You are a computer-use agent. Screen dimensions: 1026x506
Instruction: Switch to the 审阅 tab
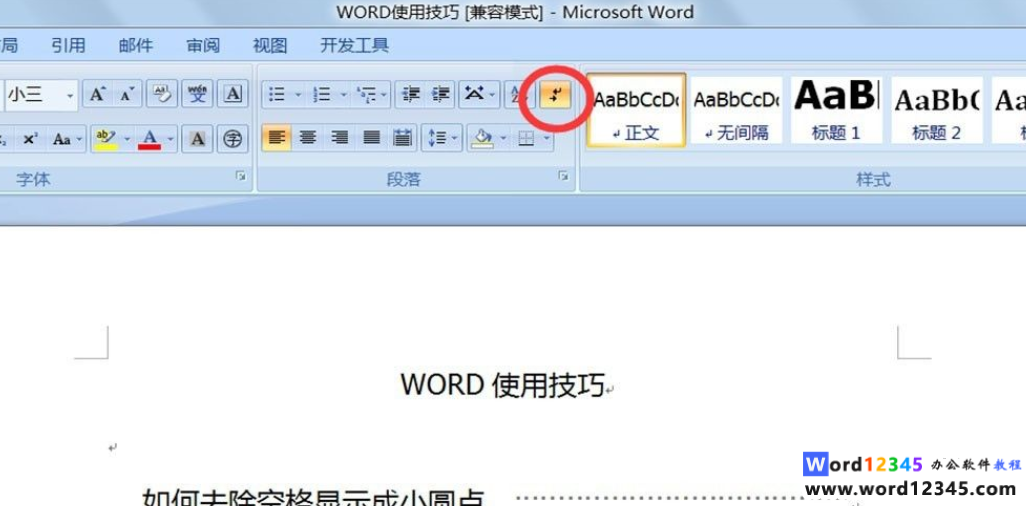pyautogui.click(x=203, y=45)
